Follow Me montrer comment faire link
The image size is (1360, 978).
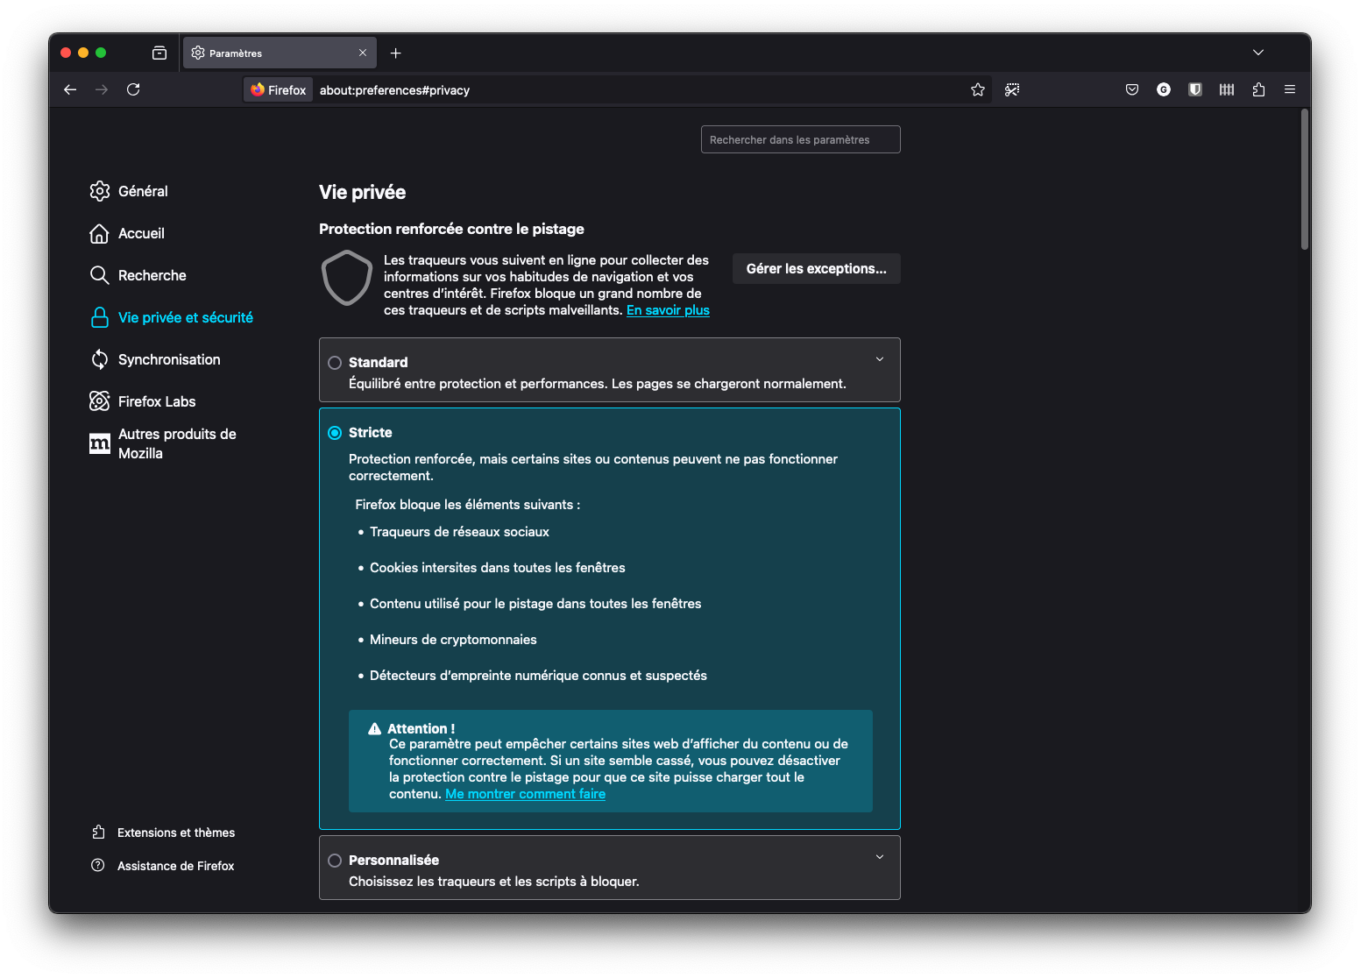tap(525, 794)
